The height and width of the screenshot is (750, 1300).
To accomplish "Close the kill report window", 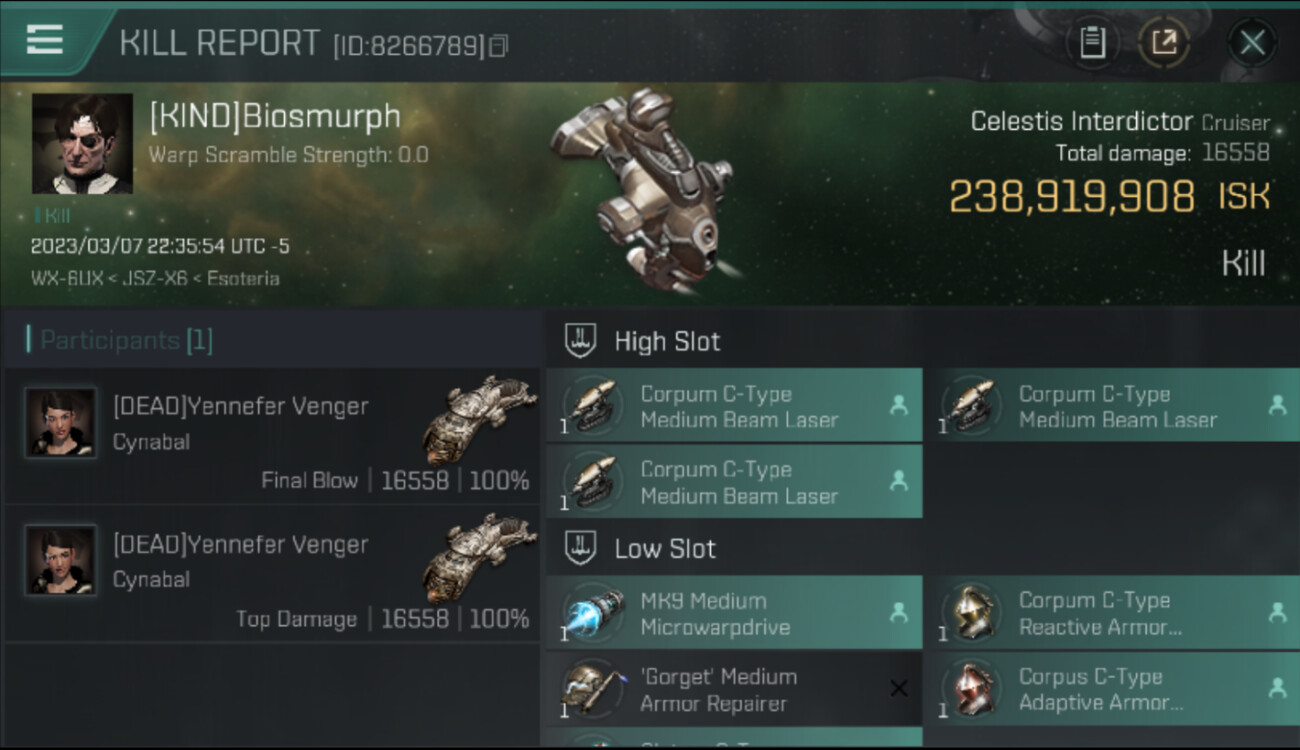I will [x=1252, y=42].
